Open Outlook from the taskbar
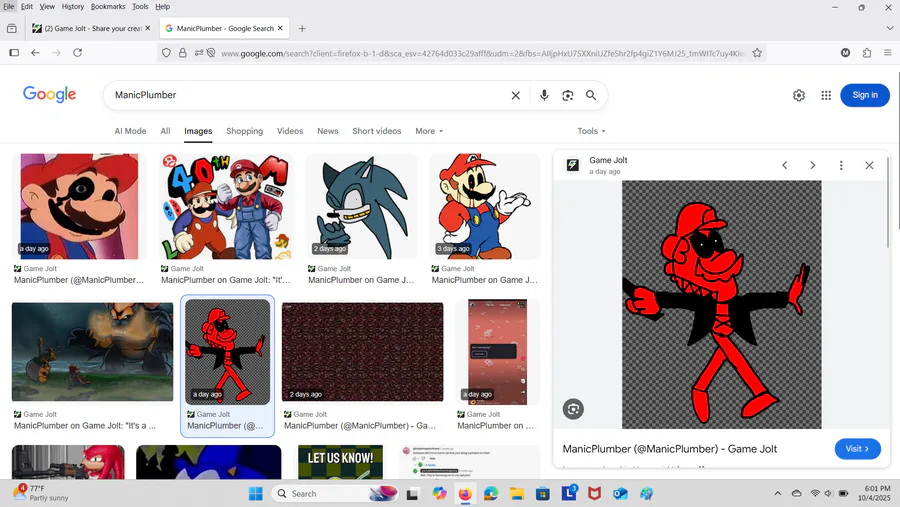Screen dimensions: 900x507 [620, 493]
